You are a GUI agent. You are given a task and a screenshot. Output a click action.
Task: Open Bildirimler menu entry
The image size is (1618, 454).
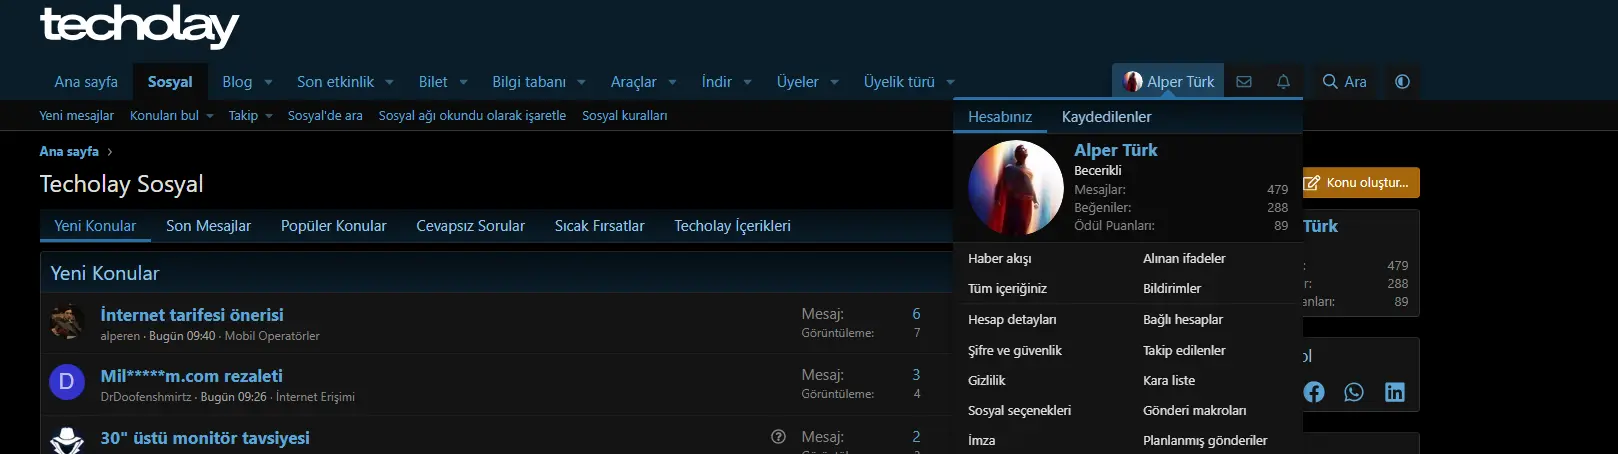tap(1172, 289)
